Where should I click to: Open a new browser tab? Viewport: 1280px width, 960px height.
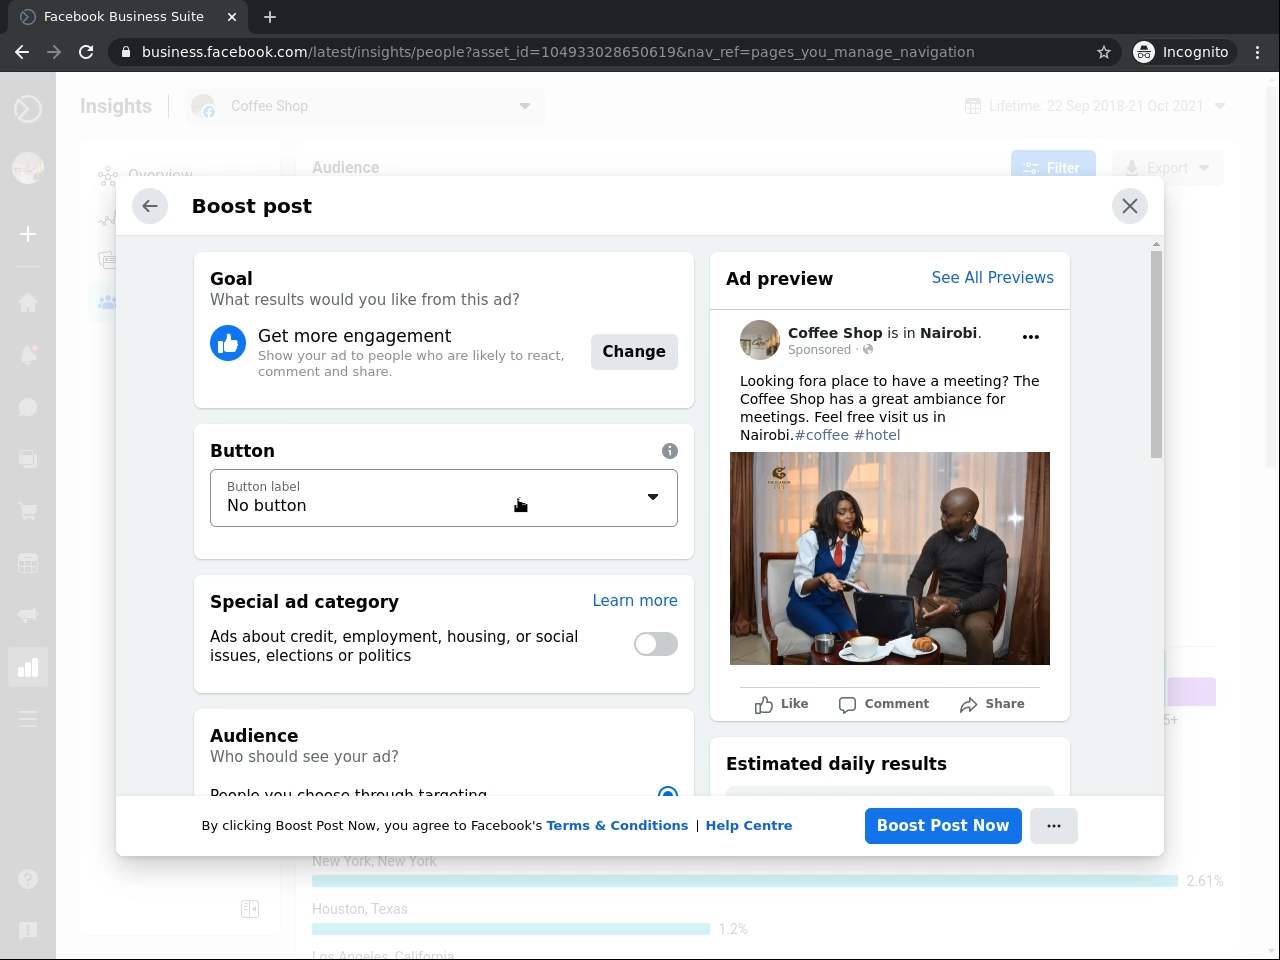pyautogui.click(x=270, y=17)
